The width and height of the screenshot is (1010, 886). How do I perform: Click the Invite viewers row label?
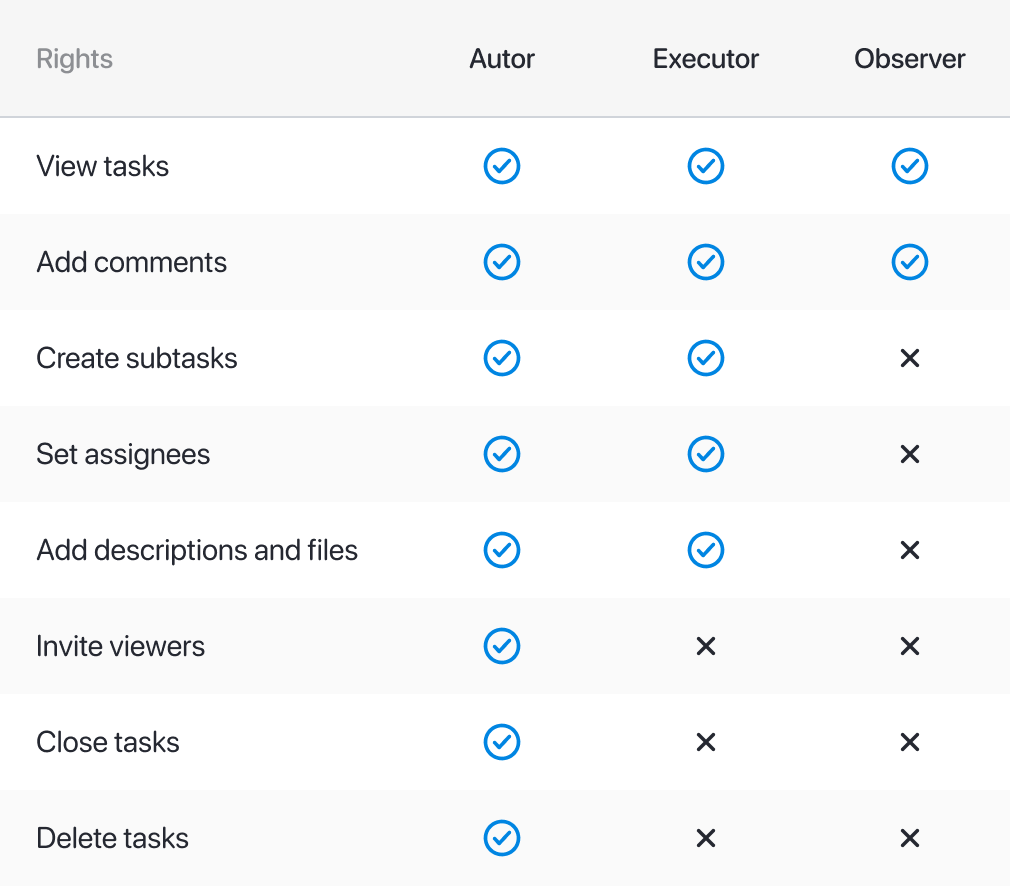120,646
